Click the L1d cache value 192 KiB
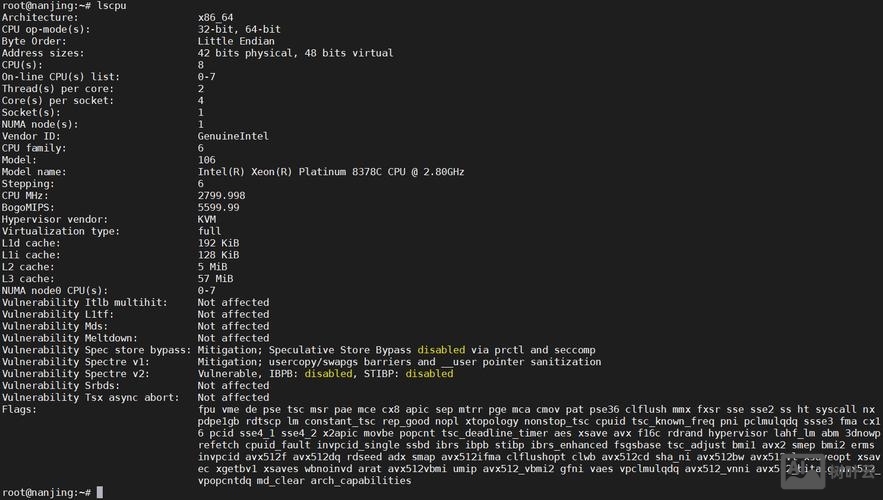Screen dimensions: 883x500 click(x=218, y=243)
